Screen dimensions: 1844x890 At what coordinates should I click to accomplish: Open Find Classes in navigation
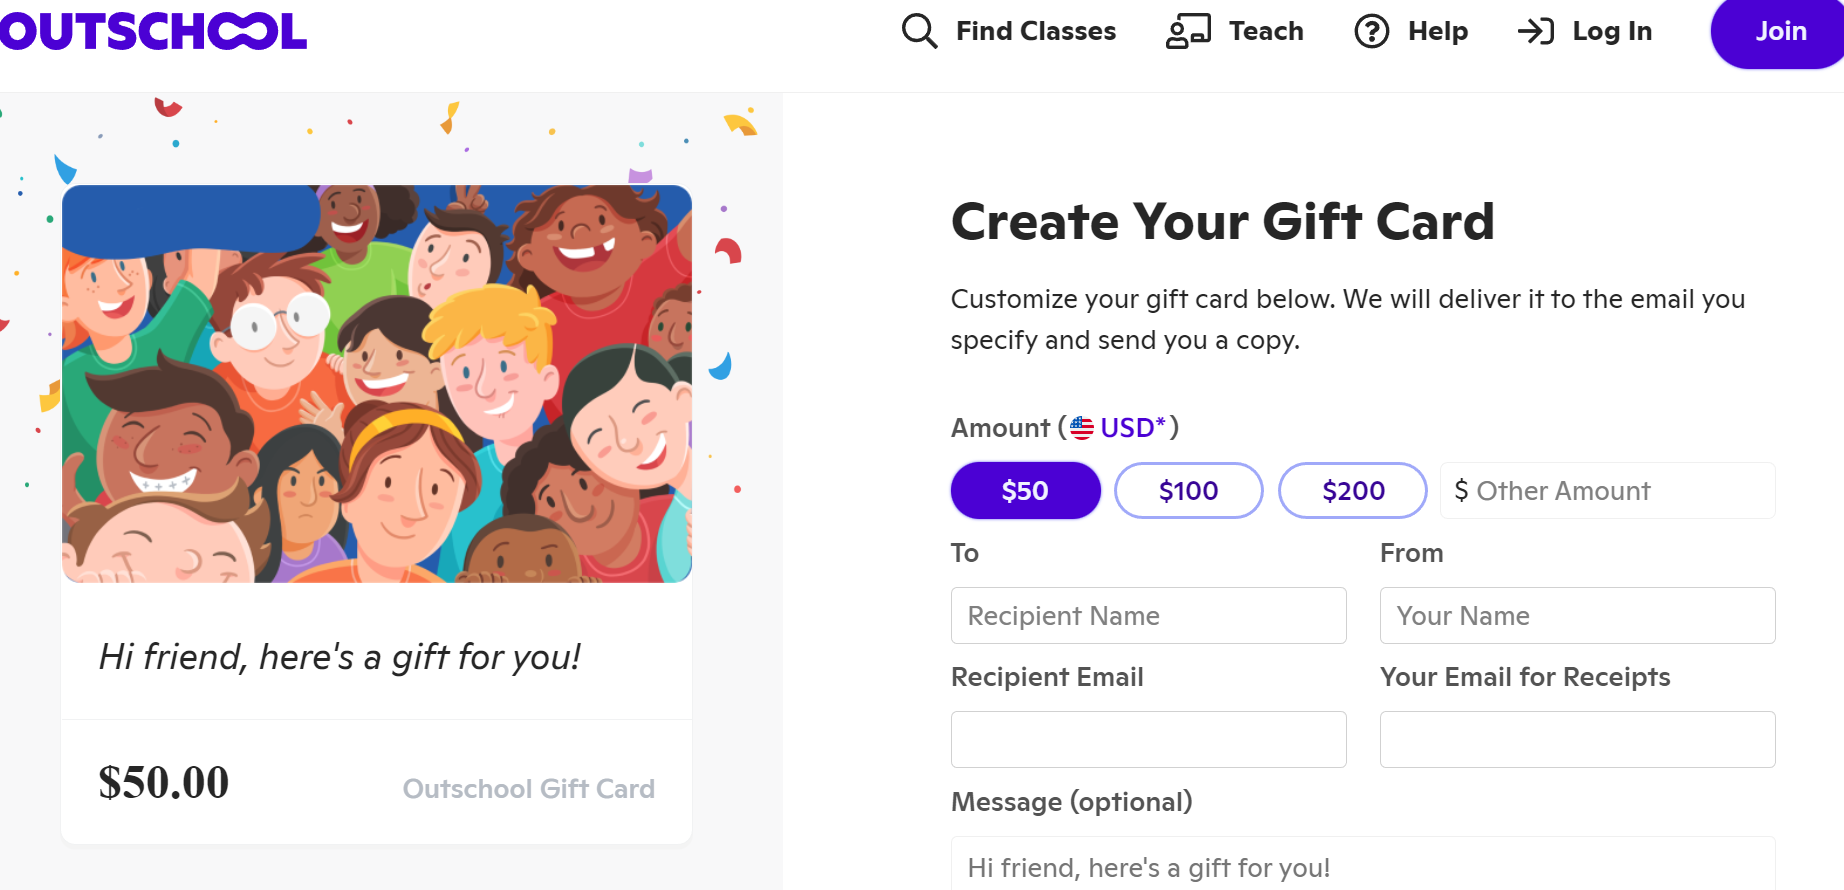click(x=1035, y=31)
